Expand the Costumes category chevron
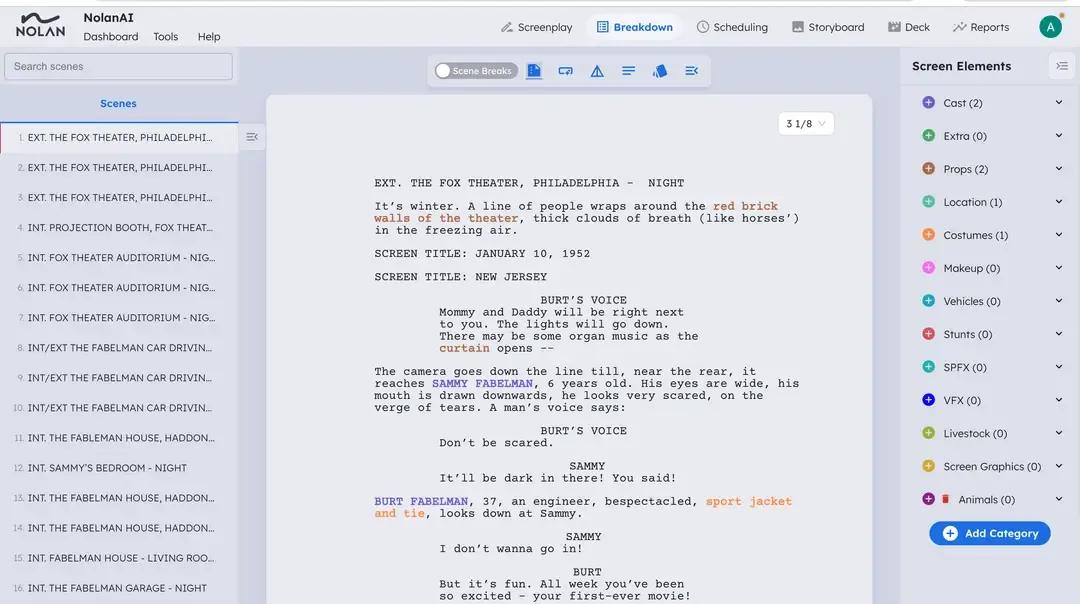Screen dimensions: 1080x604 coord(1059,234)
